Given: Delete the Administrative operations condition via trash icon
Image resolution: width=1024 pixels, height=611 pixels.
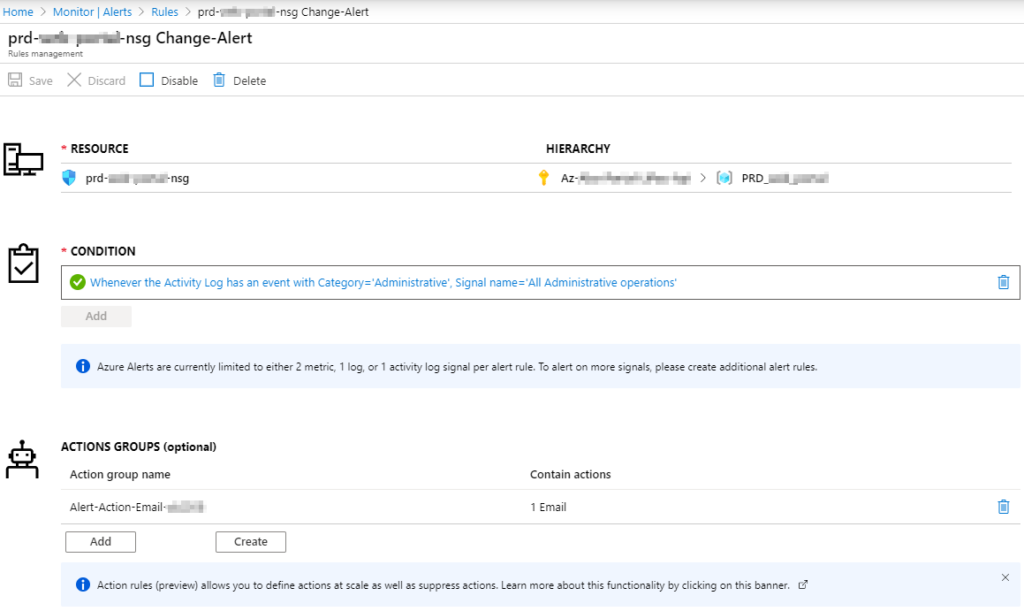Looking at the screenshot, I should click(1003, 283).
